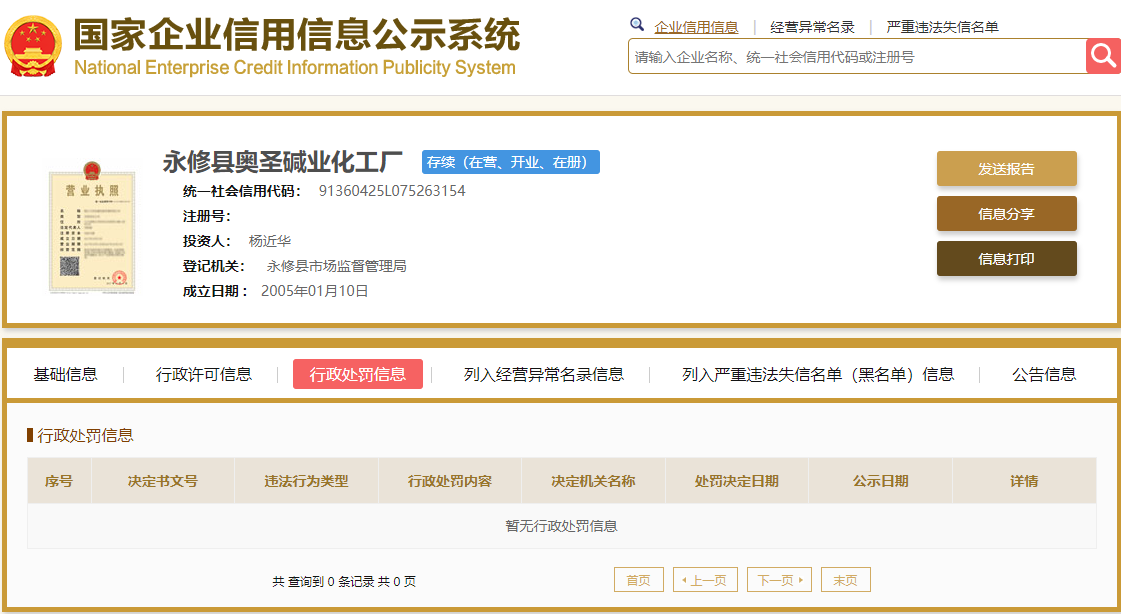This screenshot has height=614, width=1121.
Task: Jump to last page with 末页
Action: tap(846, 580)
